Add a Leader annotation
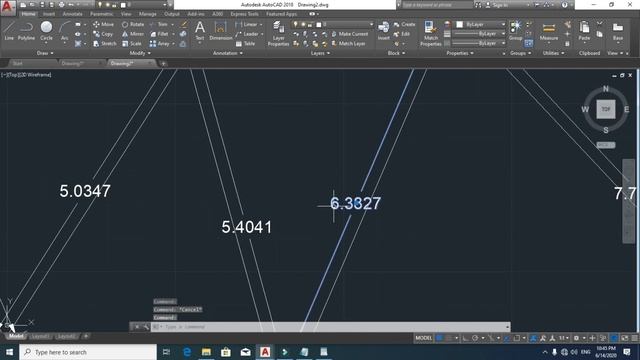Screen dimensions: 640x360 (x=247, y=34)
